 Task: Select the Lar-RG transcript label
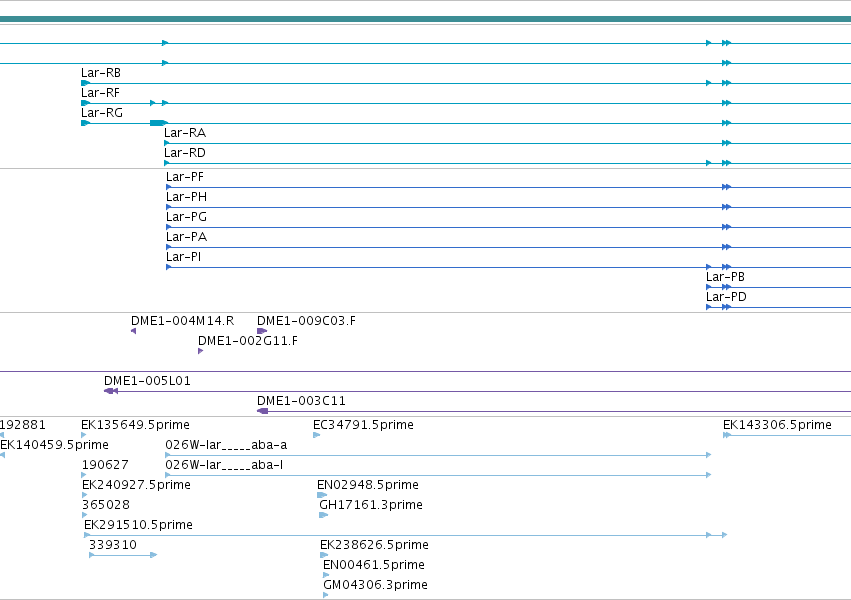coord(102,113)
